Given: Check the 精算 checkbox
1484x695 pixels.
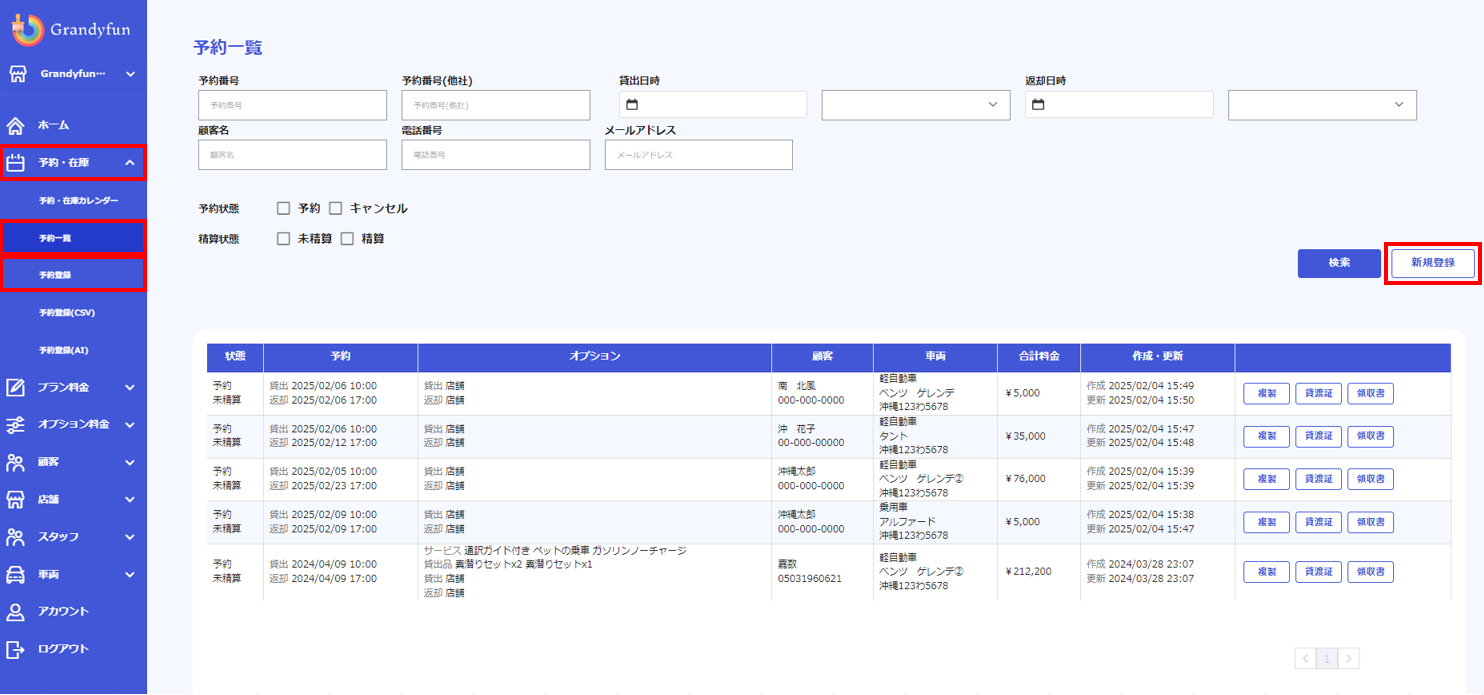Looking at the screenshot, I should click(348, 239).
